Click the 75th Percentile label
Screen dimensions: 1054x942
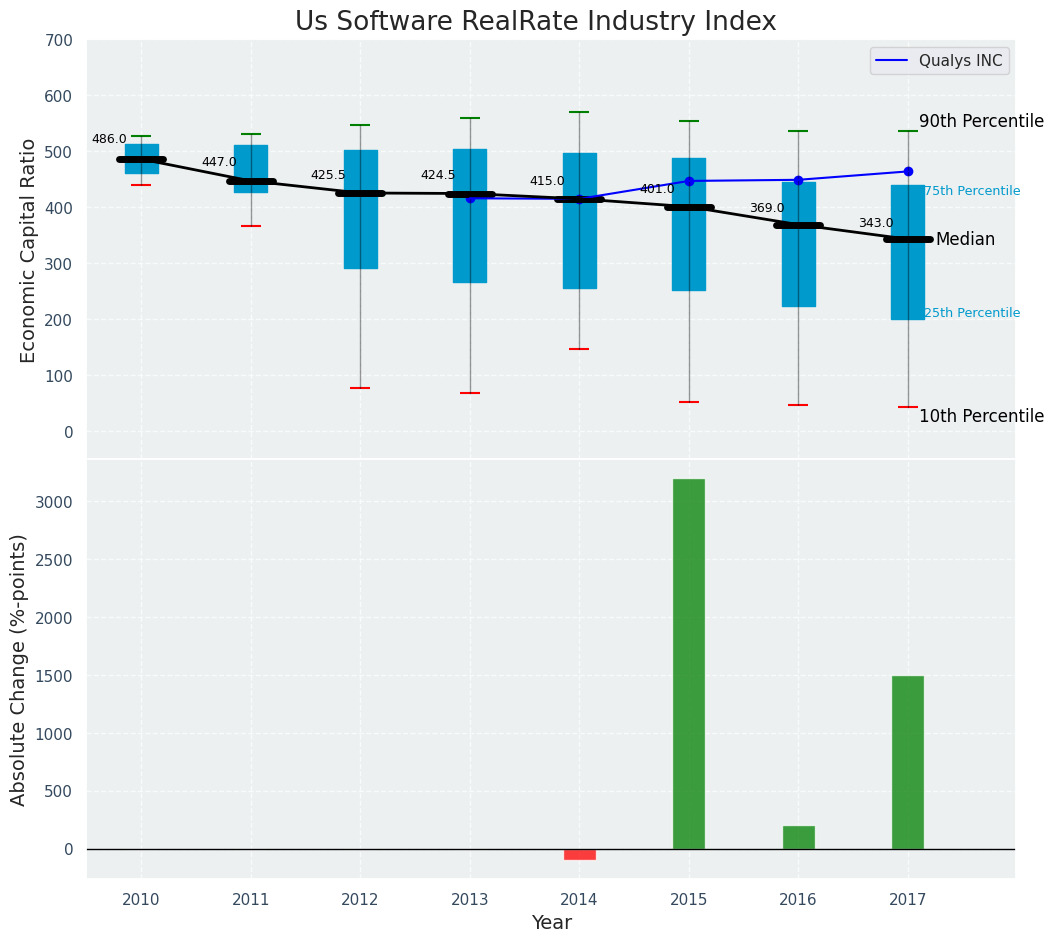pyautogui.click(x=972, y=191)
